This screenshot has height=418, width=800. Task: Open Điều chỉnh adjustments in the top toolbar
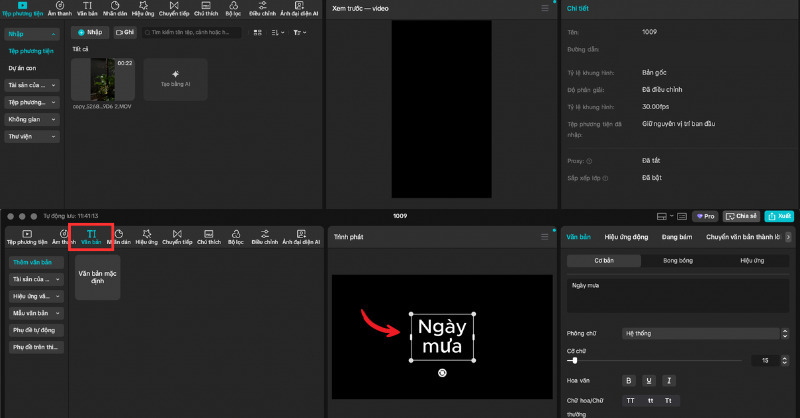[264, 9]
